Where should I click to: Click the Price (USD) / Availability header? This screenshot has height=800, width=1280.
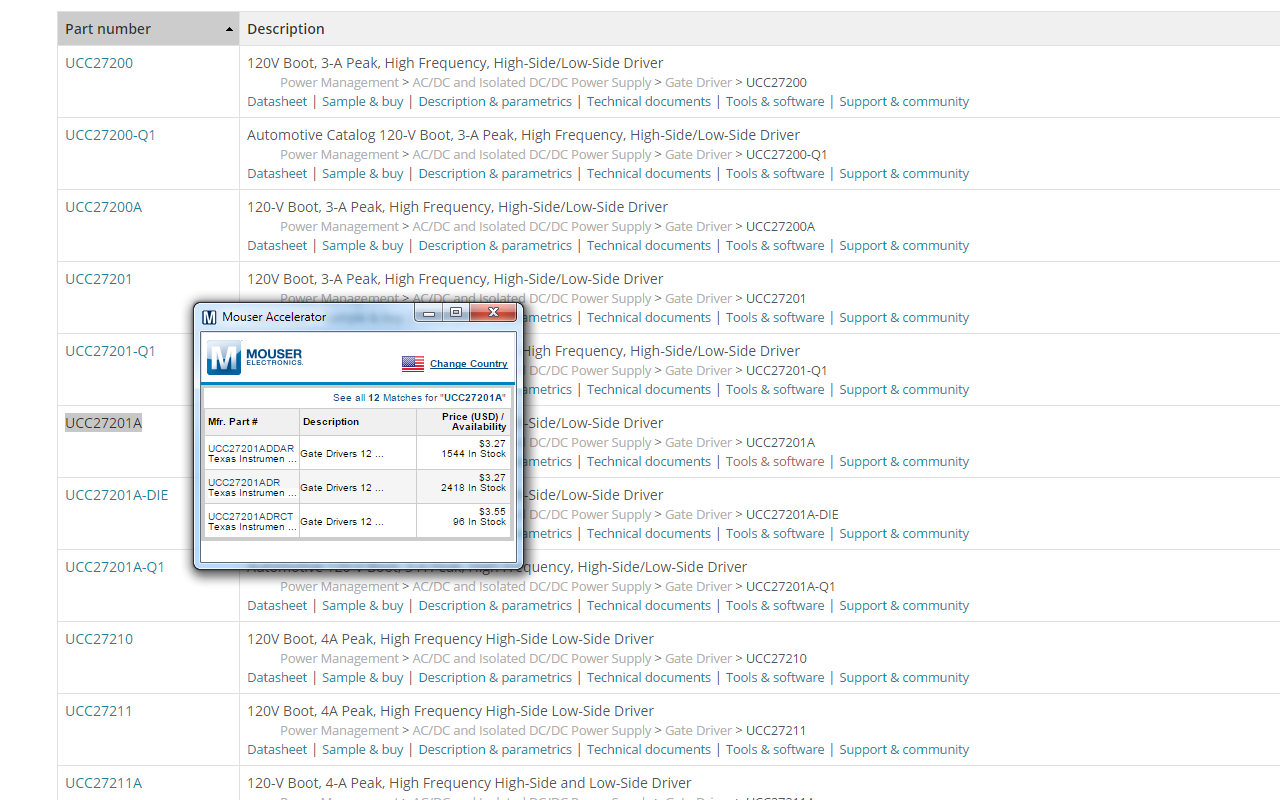(474, 421)
